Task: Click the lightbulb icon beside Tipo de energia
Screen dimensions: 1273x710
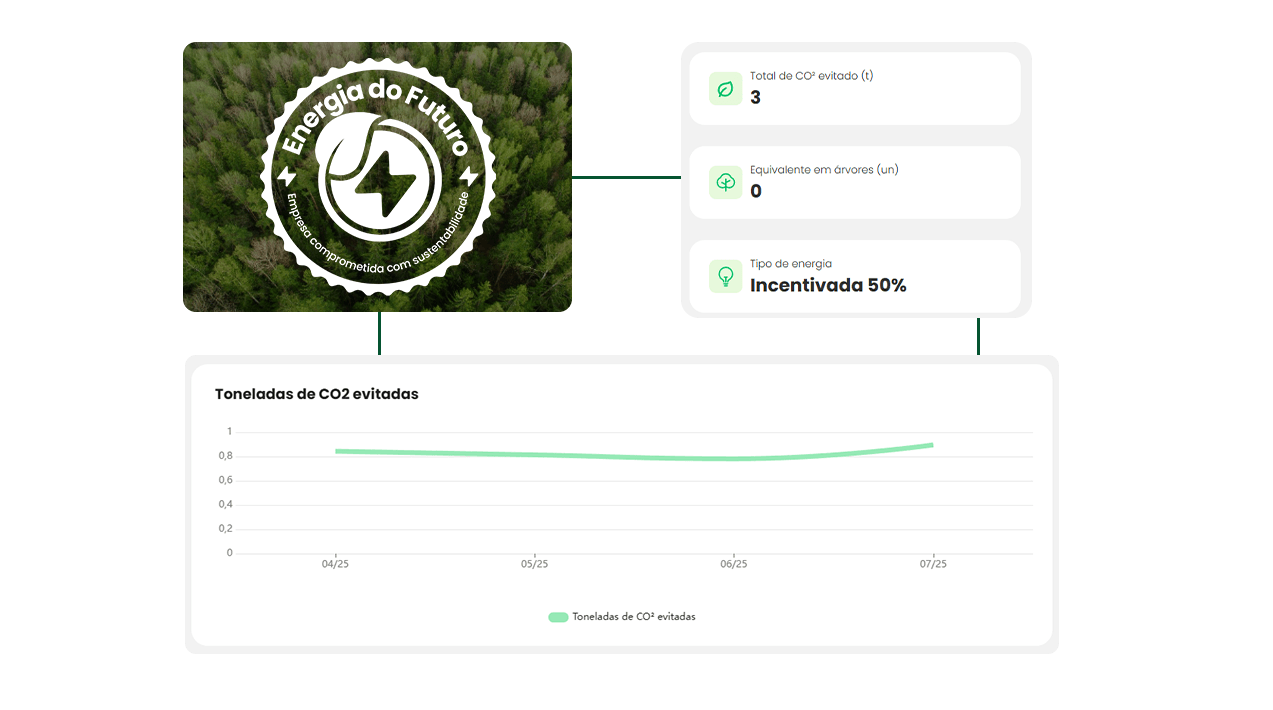Action: [x=725, y=276]
